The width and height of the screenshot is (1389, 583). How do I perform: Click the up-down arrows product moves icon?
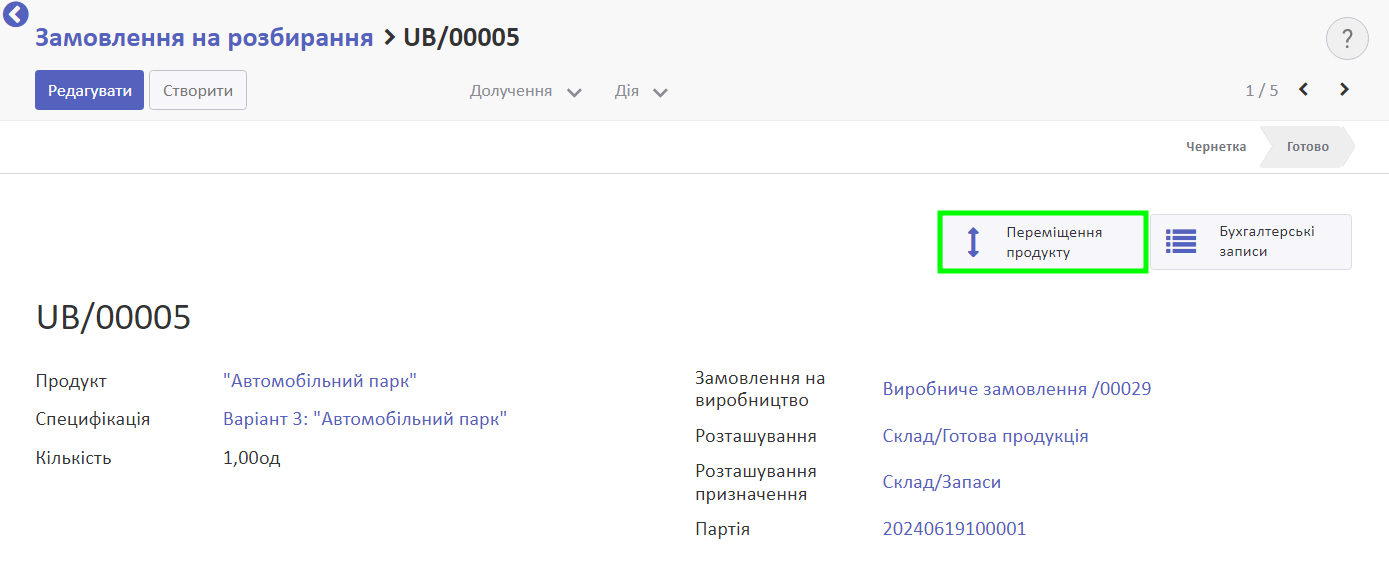click(x=973, y=242)
